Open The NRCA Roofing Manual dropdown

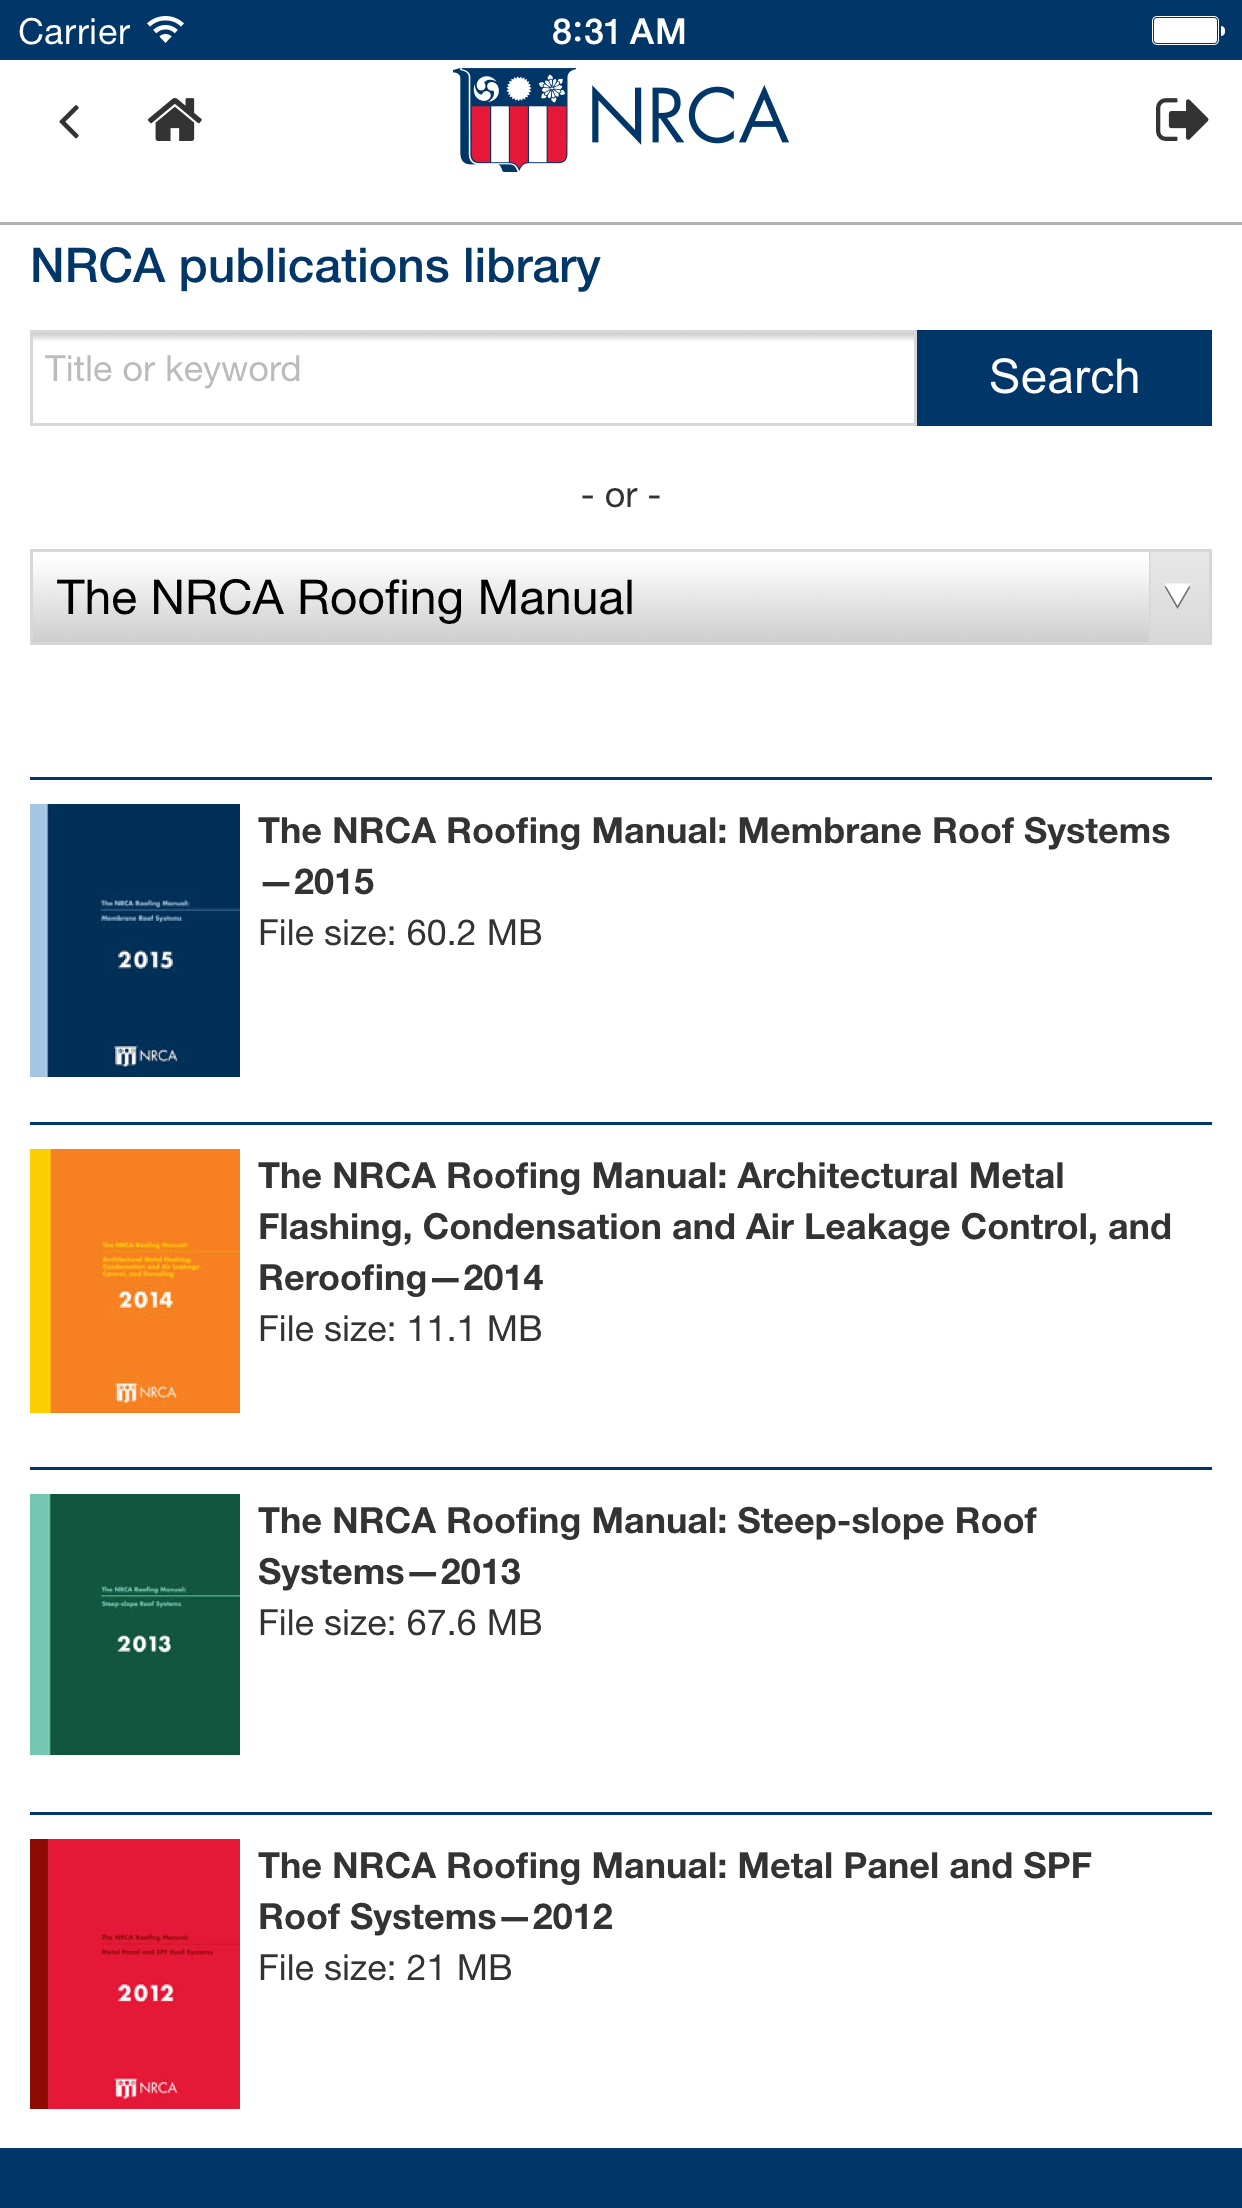point(621,597)
